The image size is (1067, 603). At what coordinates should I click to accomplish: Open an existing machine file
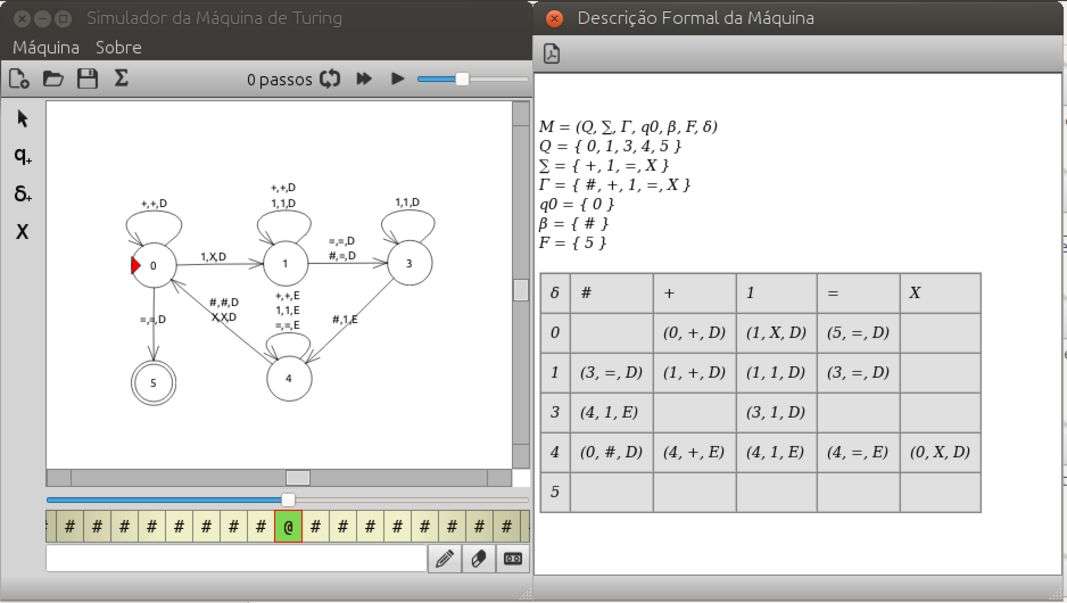pos(53,79)
